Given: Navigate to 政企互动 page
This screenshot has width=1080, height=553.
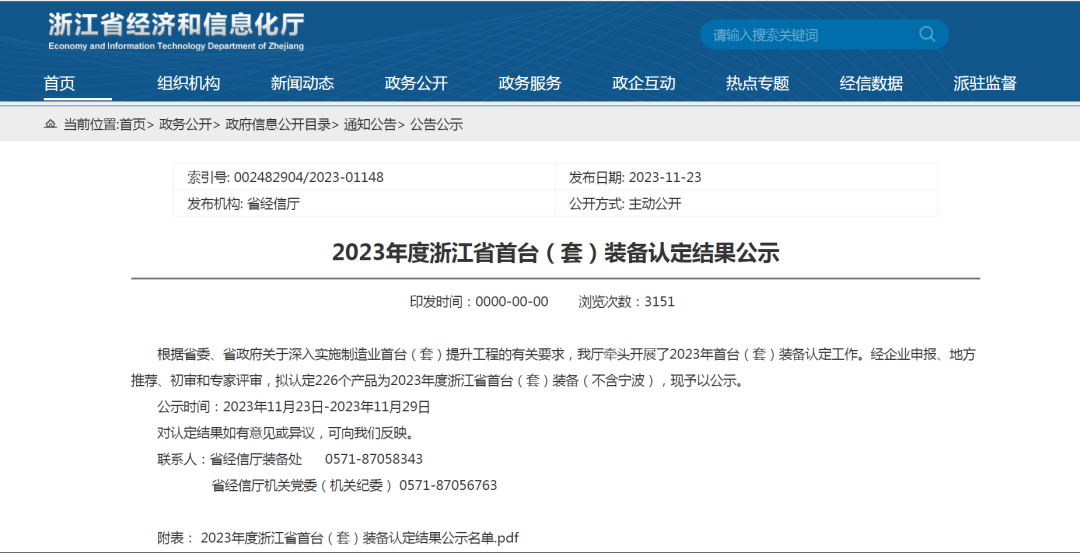Looking at the screenshot, I should coord(644,83).
